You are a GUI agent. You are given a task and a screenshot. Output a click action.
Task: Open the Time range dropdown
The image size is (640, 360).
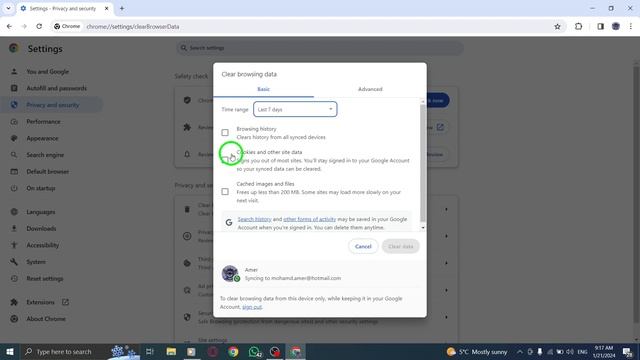coord(295,109)
